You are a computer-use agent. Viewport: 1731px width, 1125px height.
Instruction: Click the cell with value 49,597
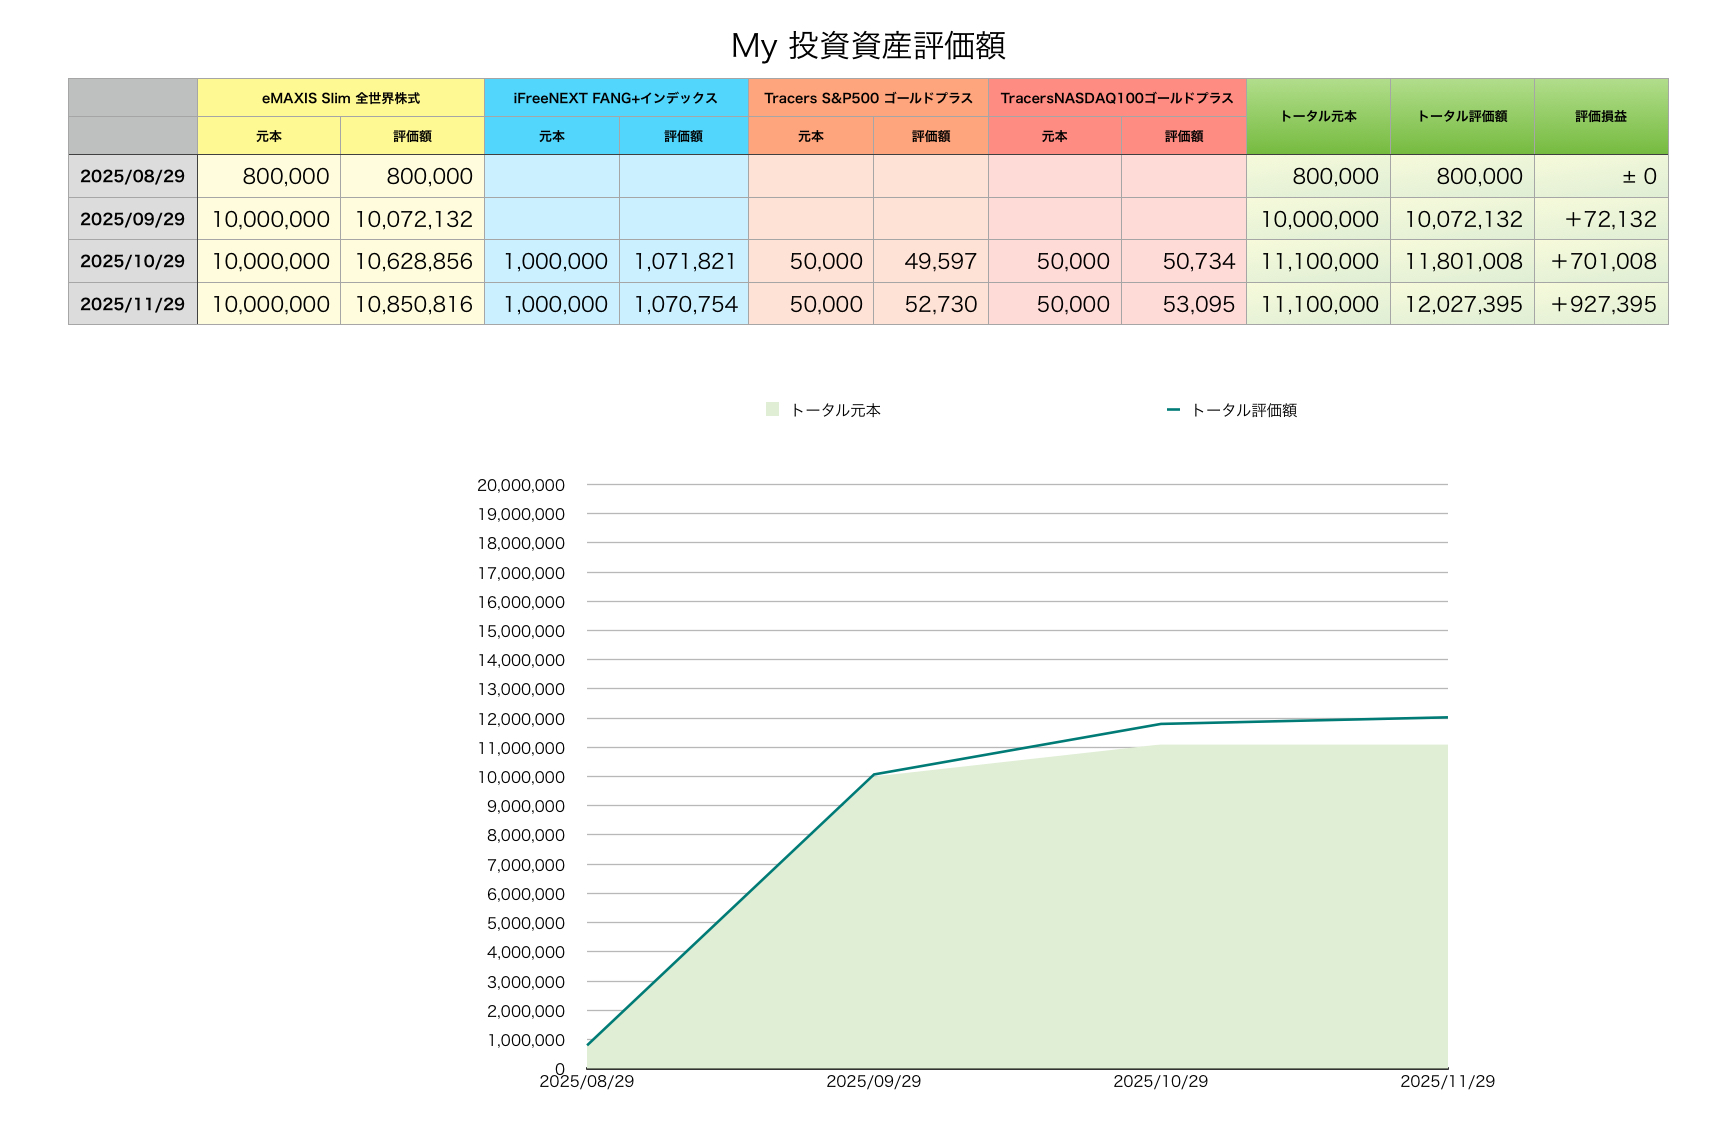[x=939, y=261]
